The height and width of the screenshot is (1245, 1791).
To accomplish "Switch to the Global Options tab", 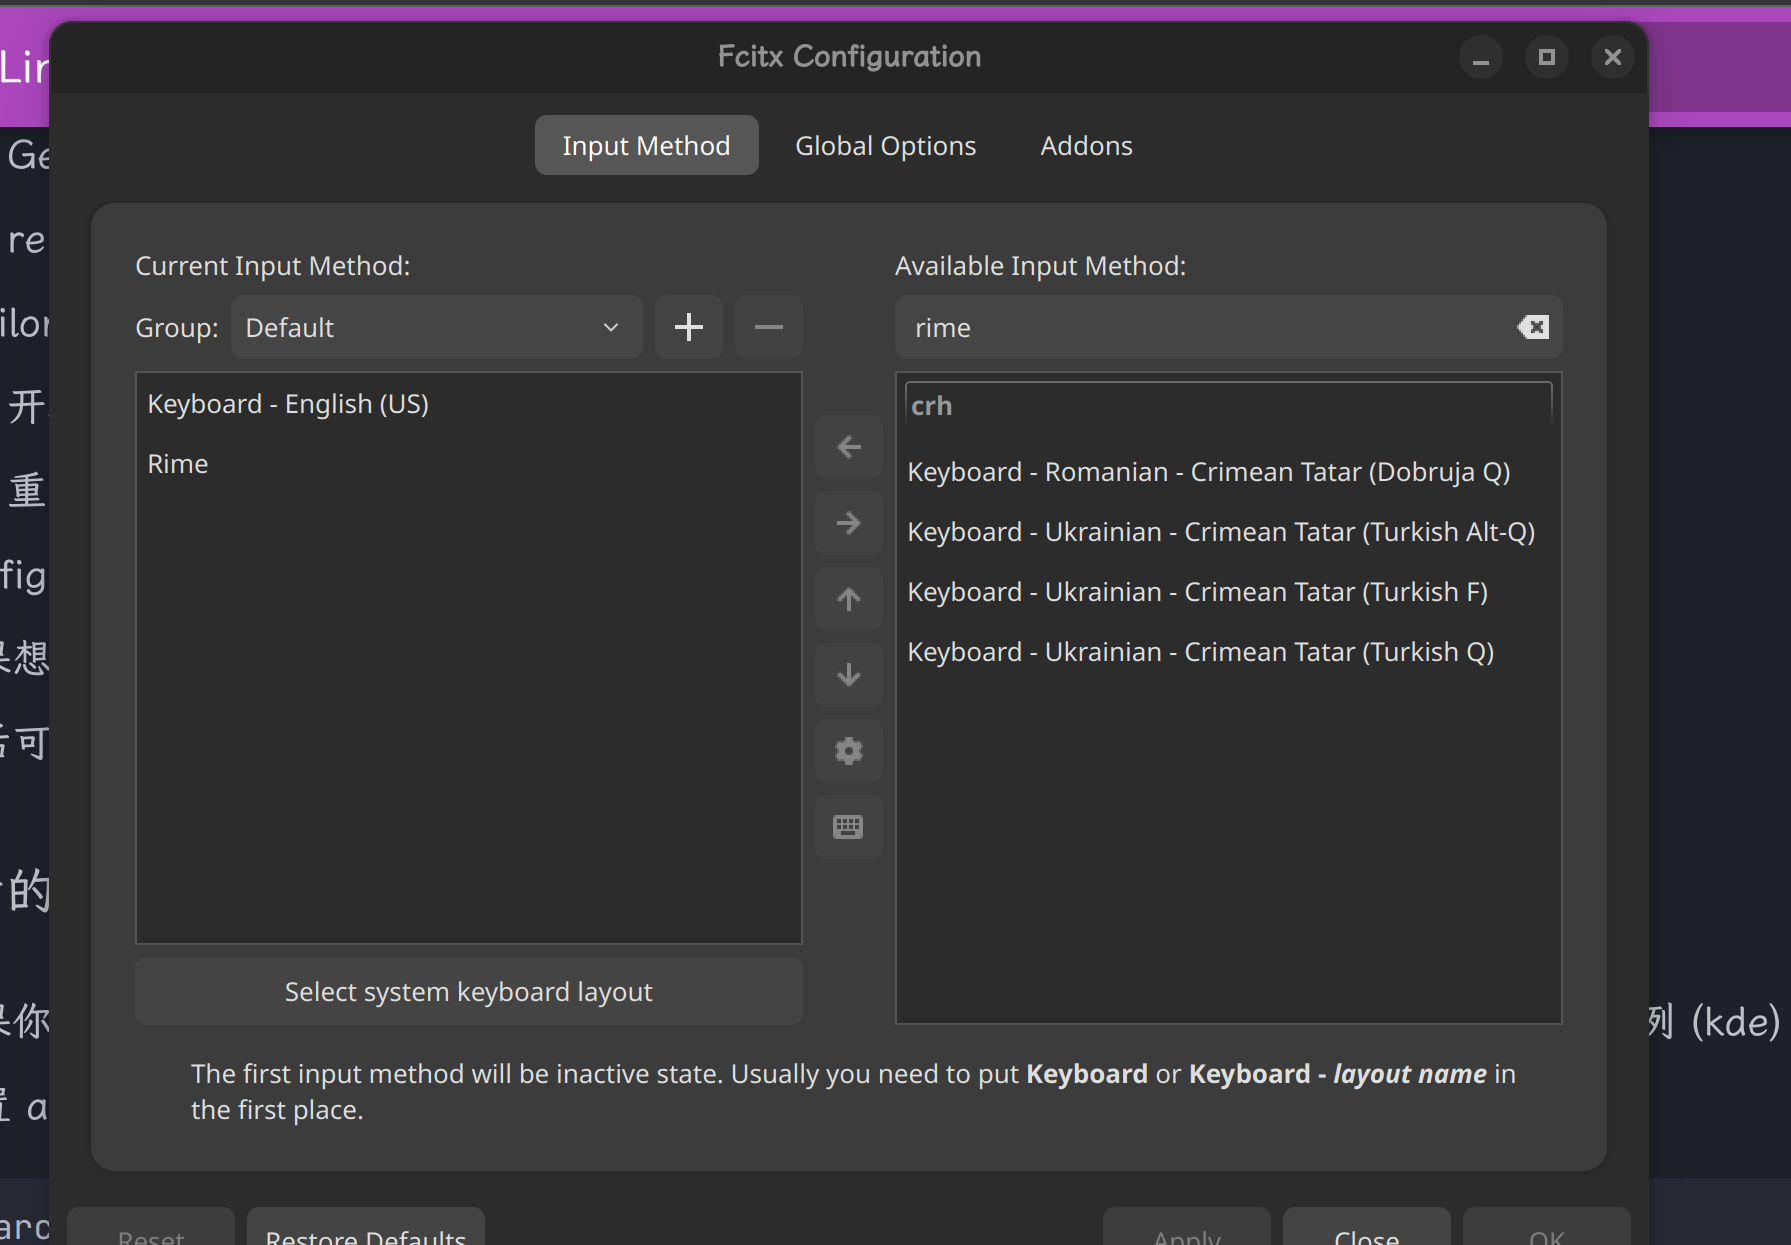I will (885, 145).
